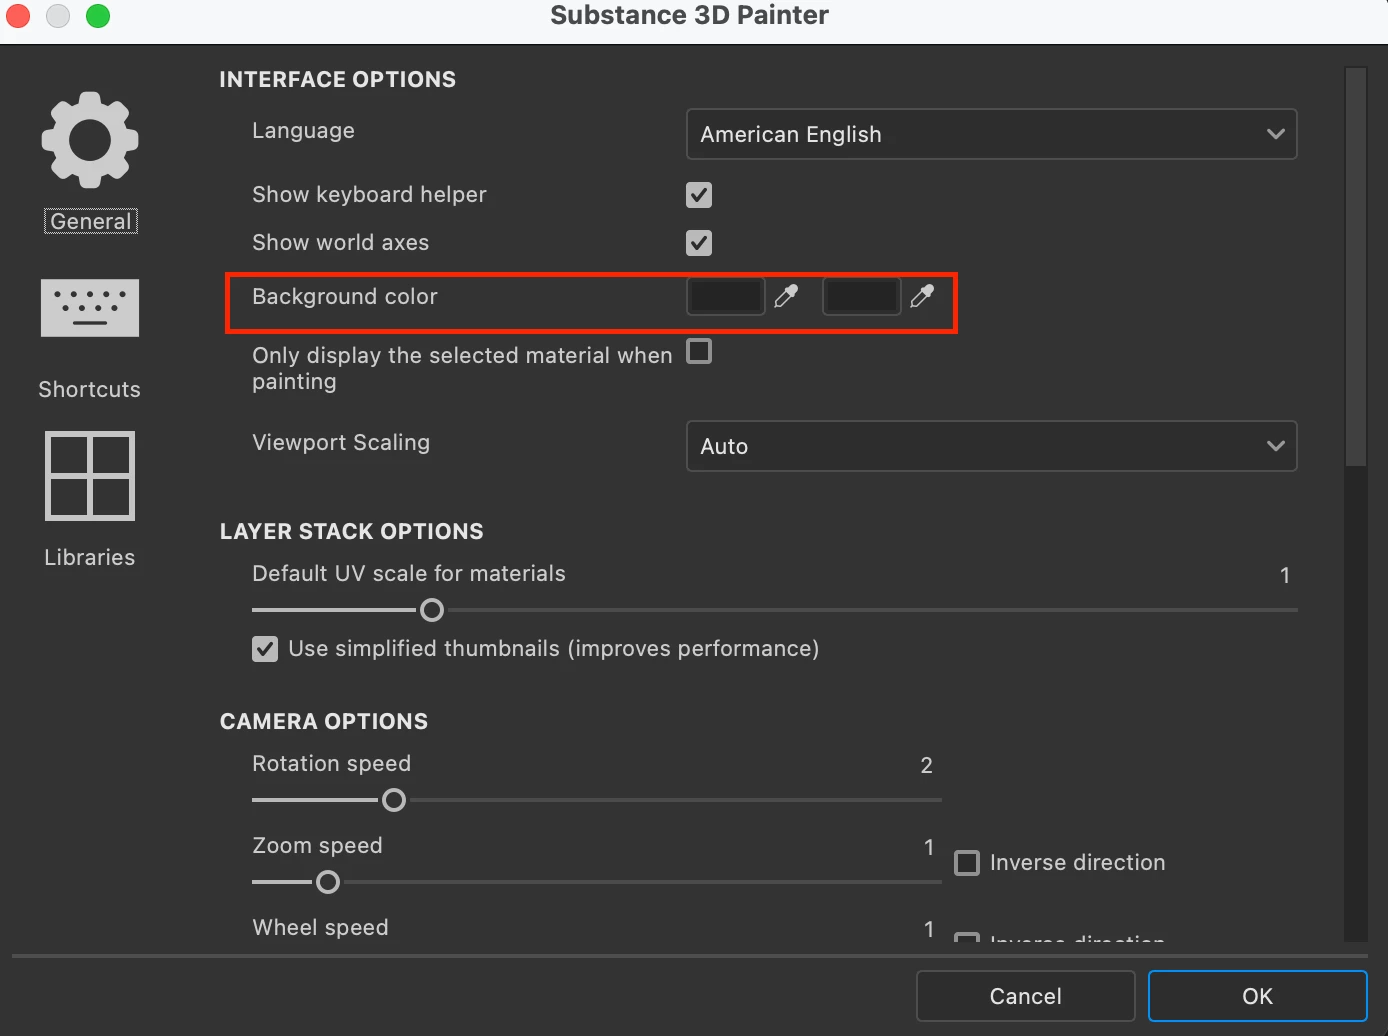Click the second Background color swatch
The height and width of the screenshot is (1036, 1388).
click(x=862, y=296)
